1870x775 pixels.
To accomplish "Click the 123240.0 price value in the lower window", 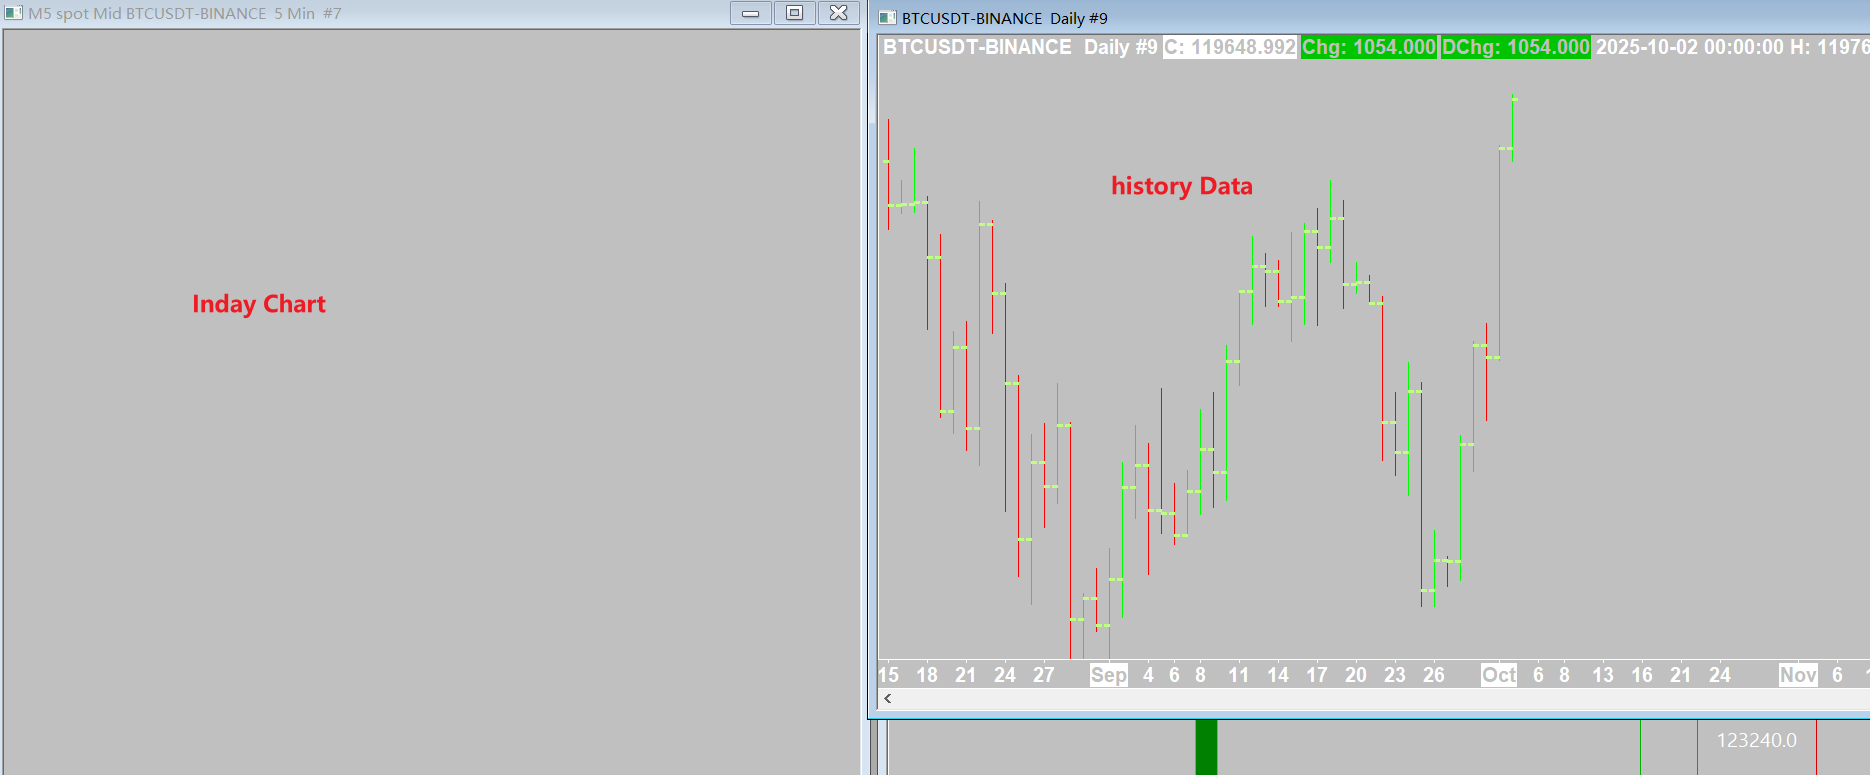I will [1757, 740].
